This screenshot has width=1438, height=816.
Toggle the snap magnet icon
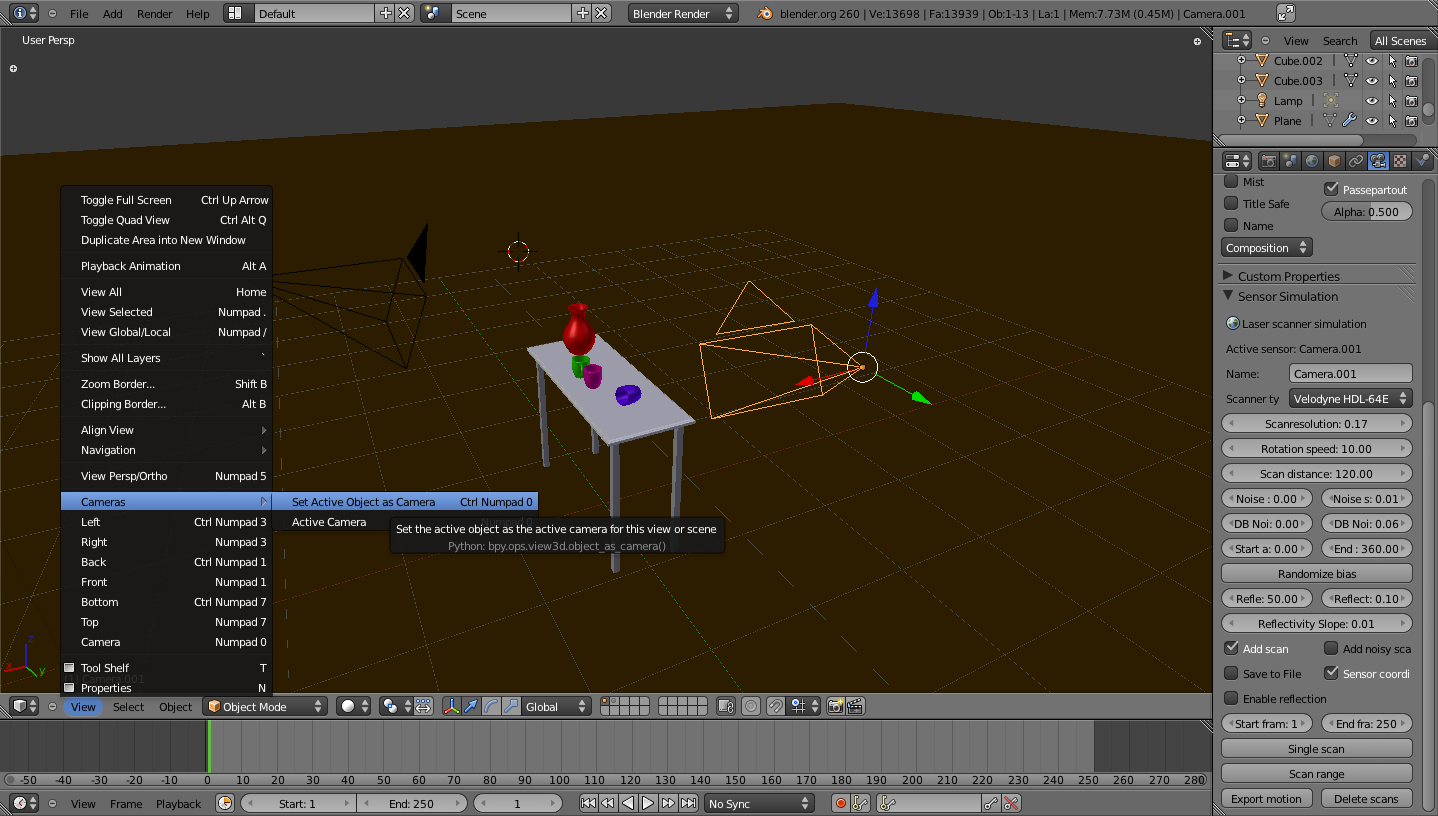click(x=775, y=706)
